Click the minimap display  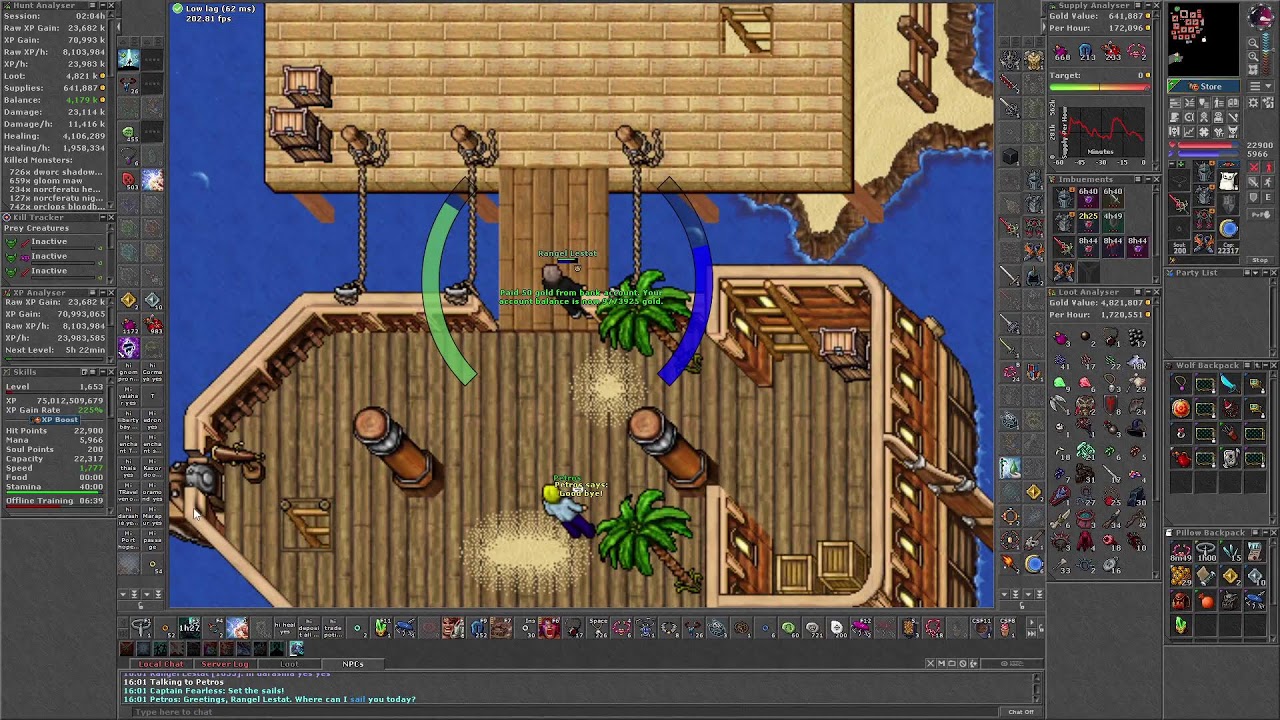[1203, 39]
